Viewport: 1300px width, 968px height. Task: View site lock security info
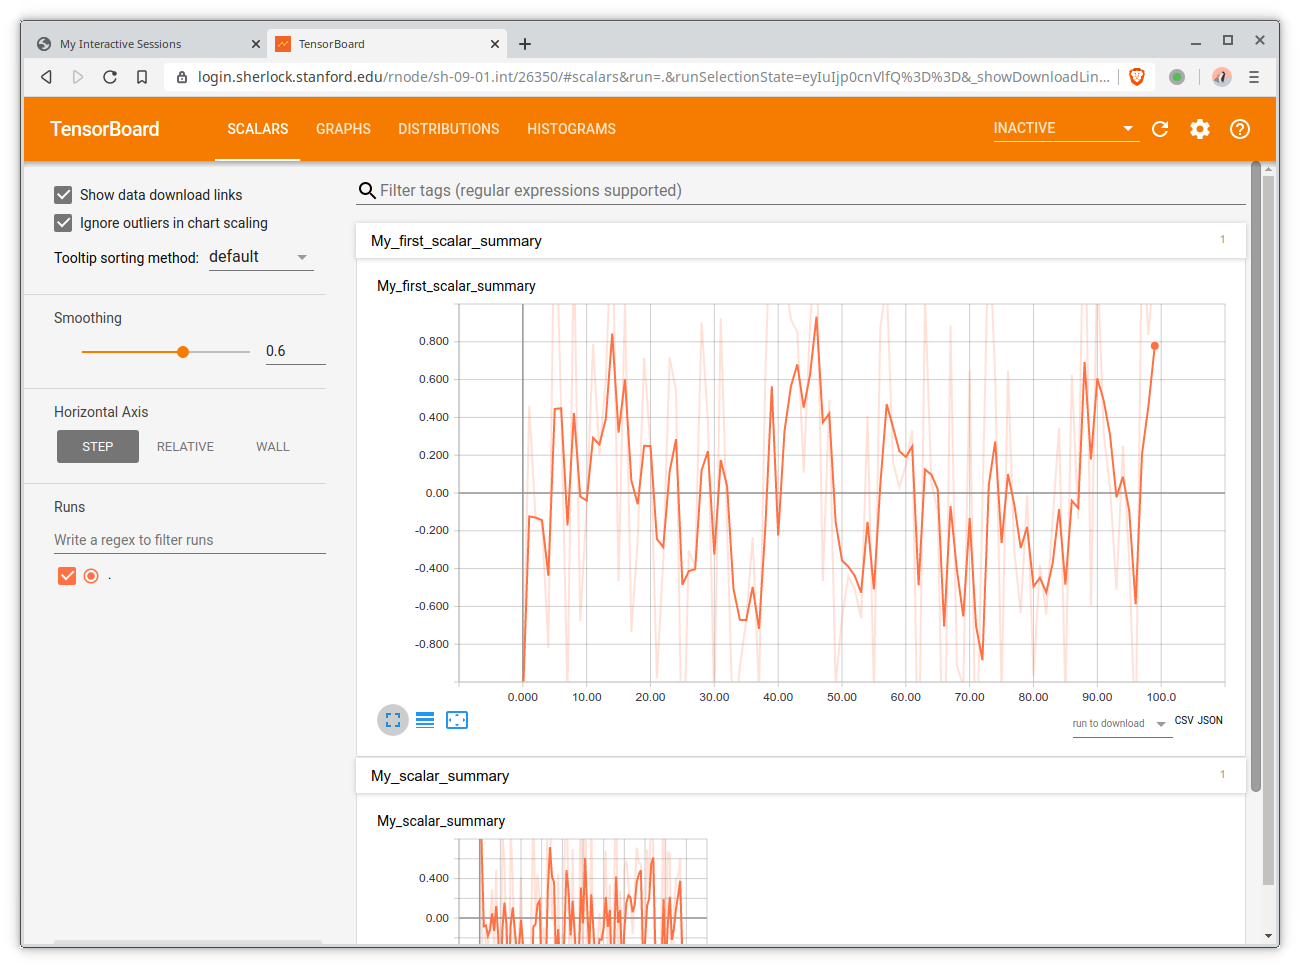[181, 77]
